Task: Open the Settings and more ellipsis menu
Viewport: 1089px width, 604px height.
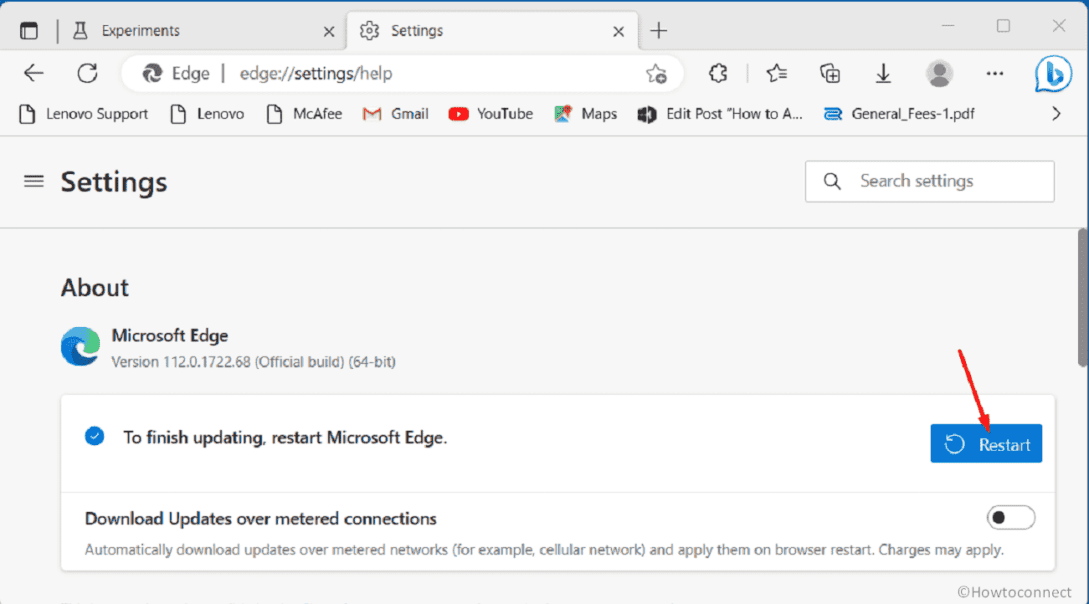Action: [x=995, y=72]
